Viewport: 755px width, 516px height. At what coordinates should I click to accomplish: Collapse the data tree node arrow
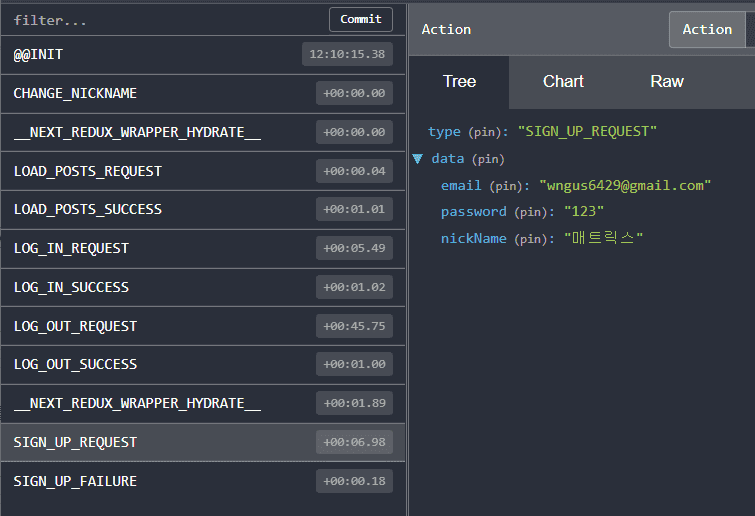click(418, 159)
